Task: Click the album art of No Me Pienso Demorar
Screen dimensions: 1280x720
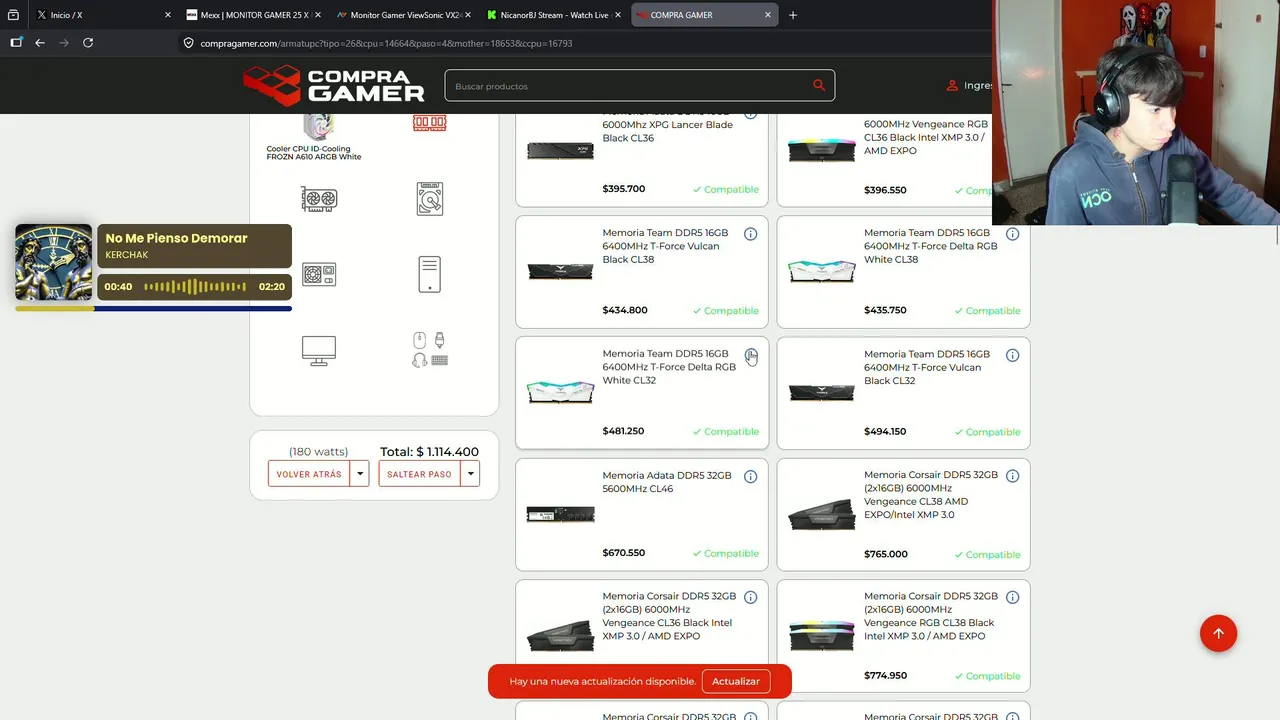Action: pyautogui.click(x=54, y=262)
